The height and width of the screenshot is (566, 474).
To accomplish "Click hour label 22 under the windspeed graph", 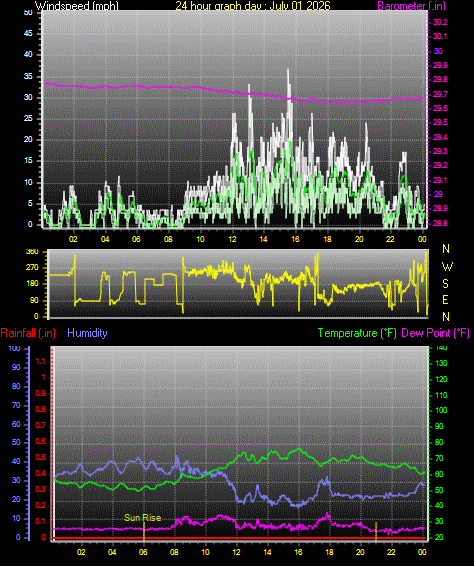I will pyautogui.click(x=390, y=239).
